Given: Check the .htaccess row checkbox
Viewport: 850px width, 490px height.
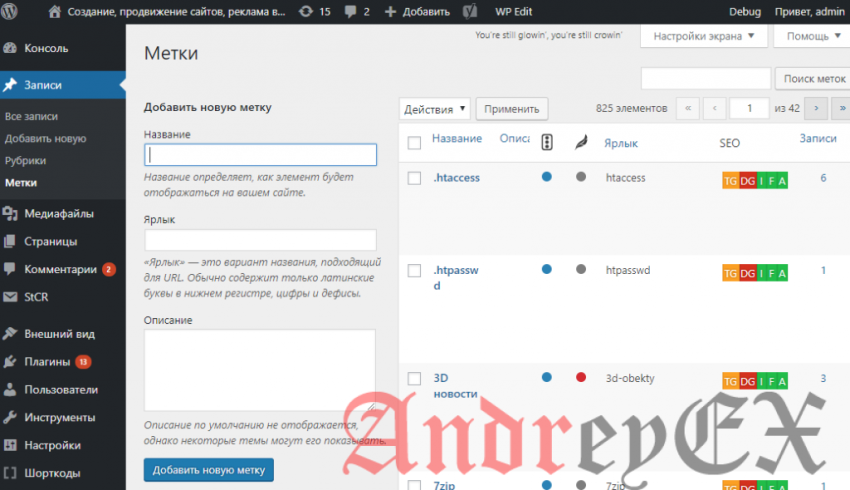Looking at the screenshot, I should [x=414, y=178].
